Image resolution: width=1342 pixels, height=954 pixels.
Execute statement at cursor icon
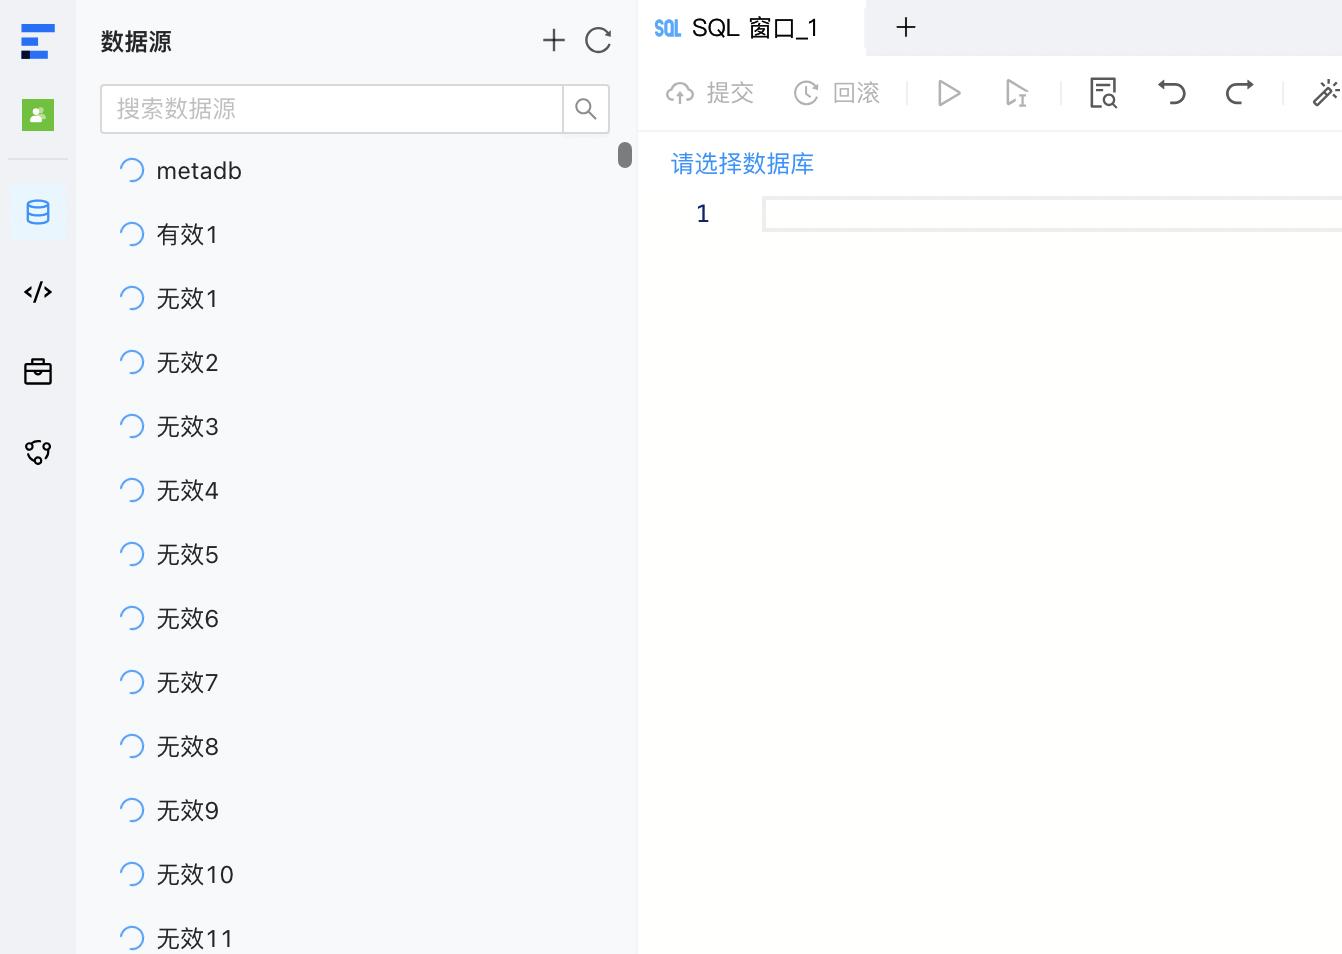[1016, 92]
